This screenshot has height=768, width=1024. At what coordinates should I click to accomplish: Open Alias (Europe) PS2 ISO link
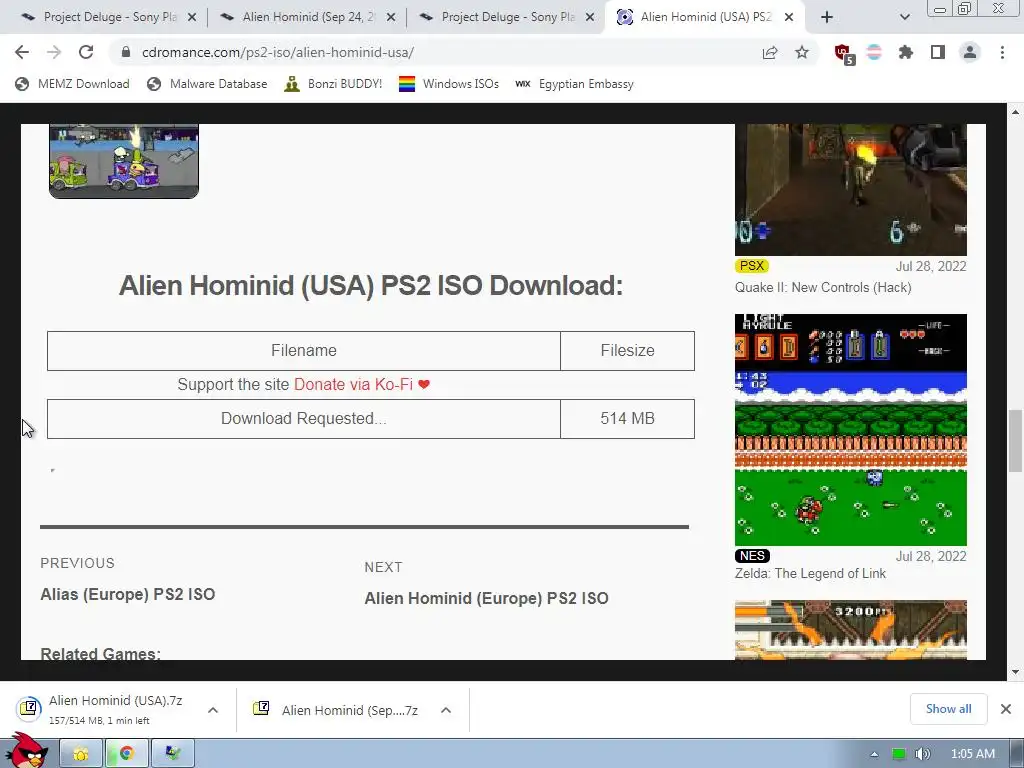(x=127, y=594)
